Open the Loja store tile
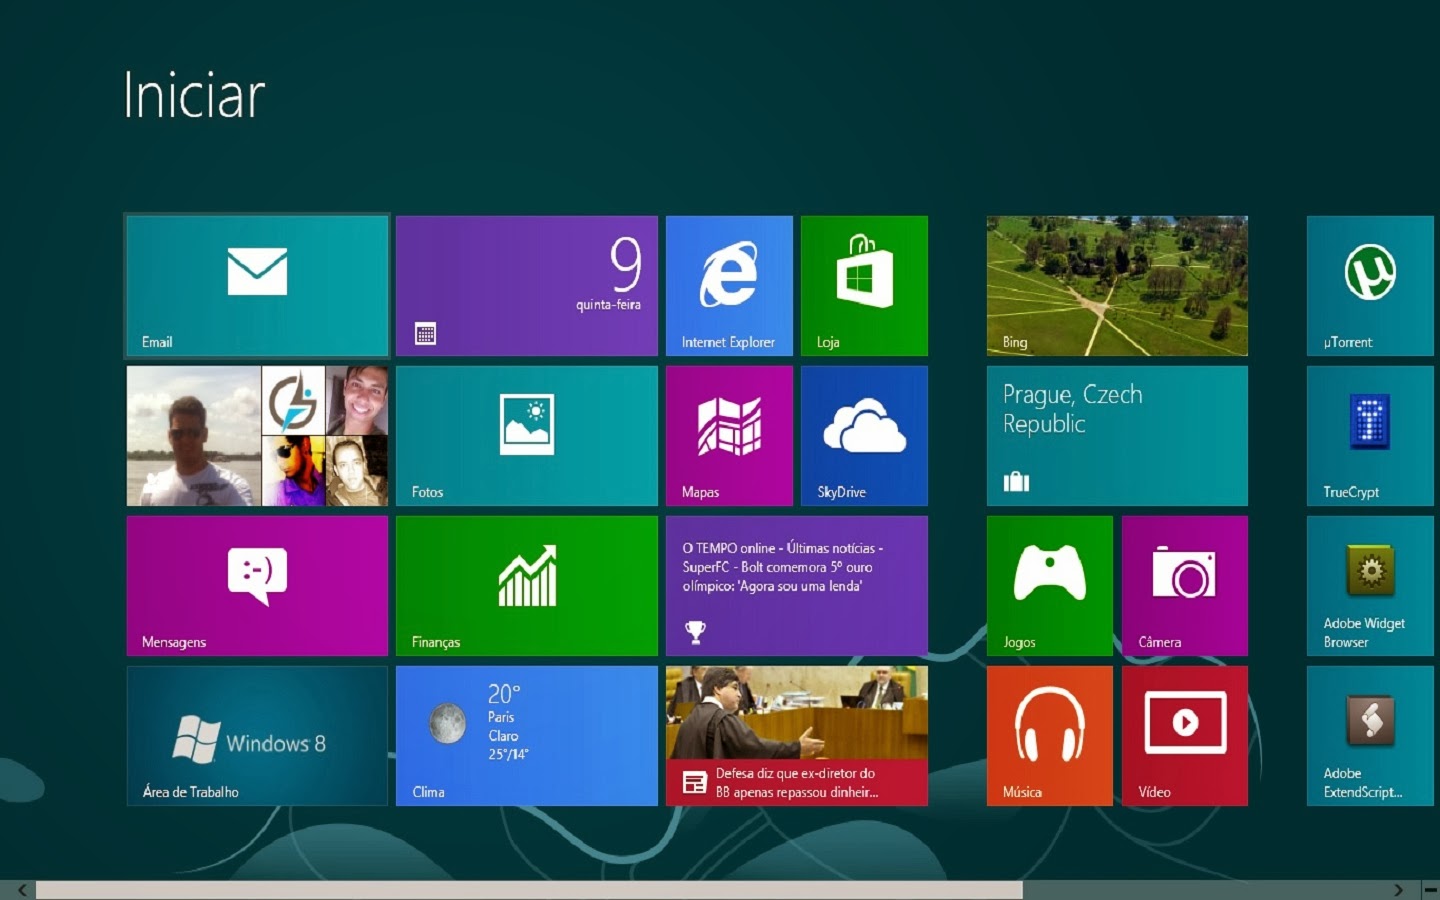The image size is (1440, 900). pyautogui.click(x=864, y=286)
